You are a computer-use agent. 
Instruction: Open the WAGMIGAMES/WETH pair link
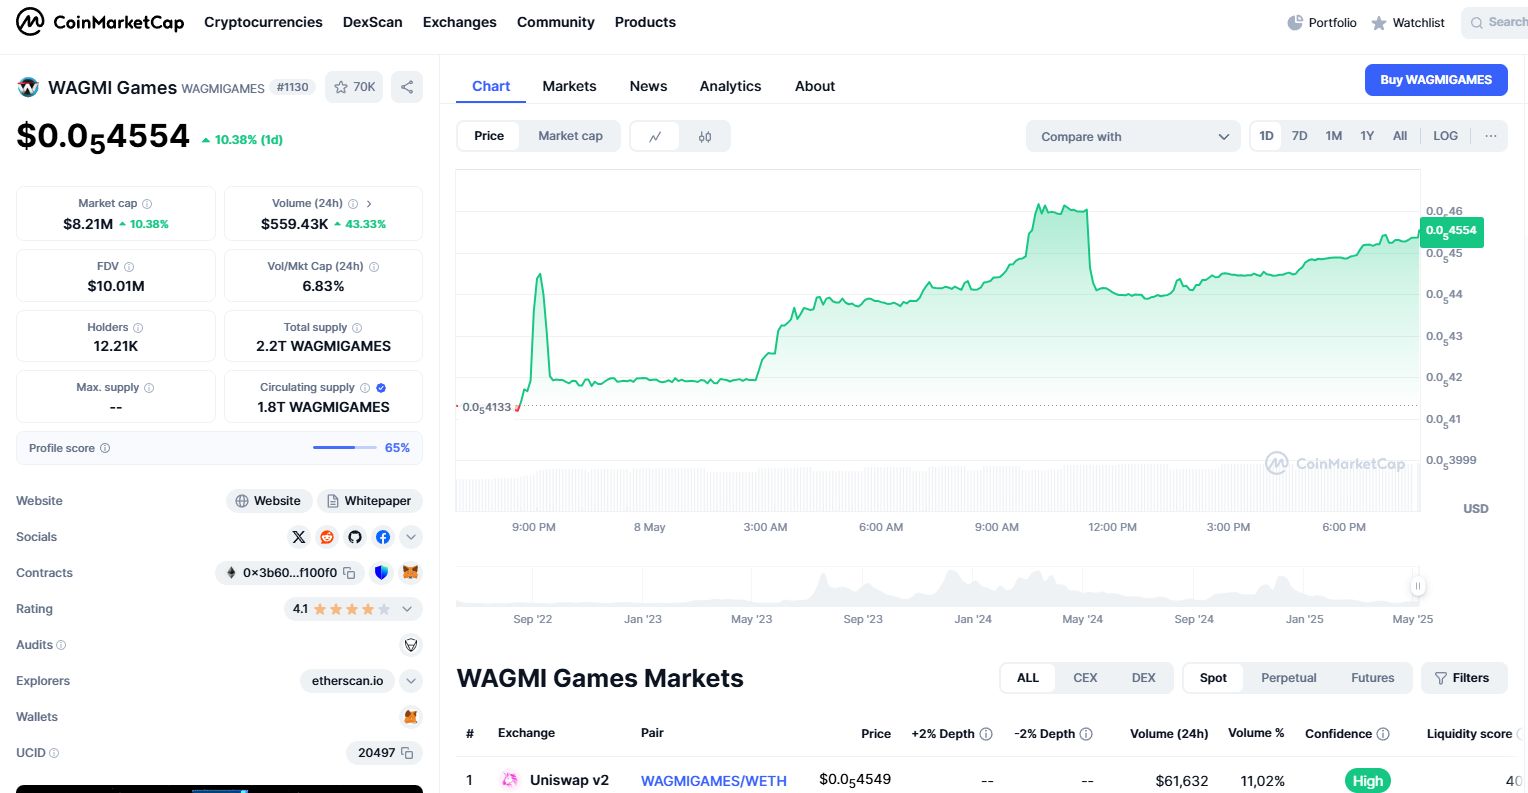click(714, 781)
